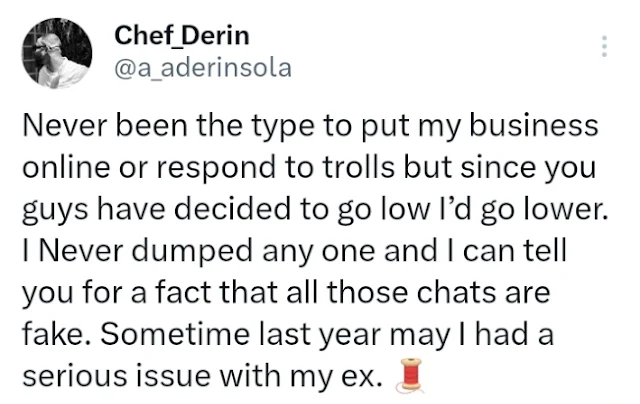Click the word 'lower.' in the tweet
640x404 pixels.
(565, 209)
